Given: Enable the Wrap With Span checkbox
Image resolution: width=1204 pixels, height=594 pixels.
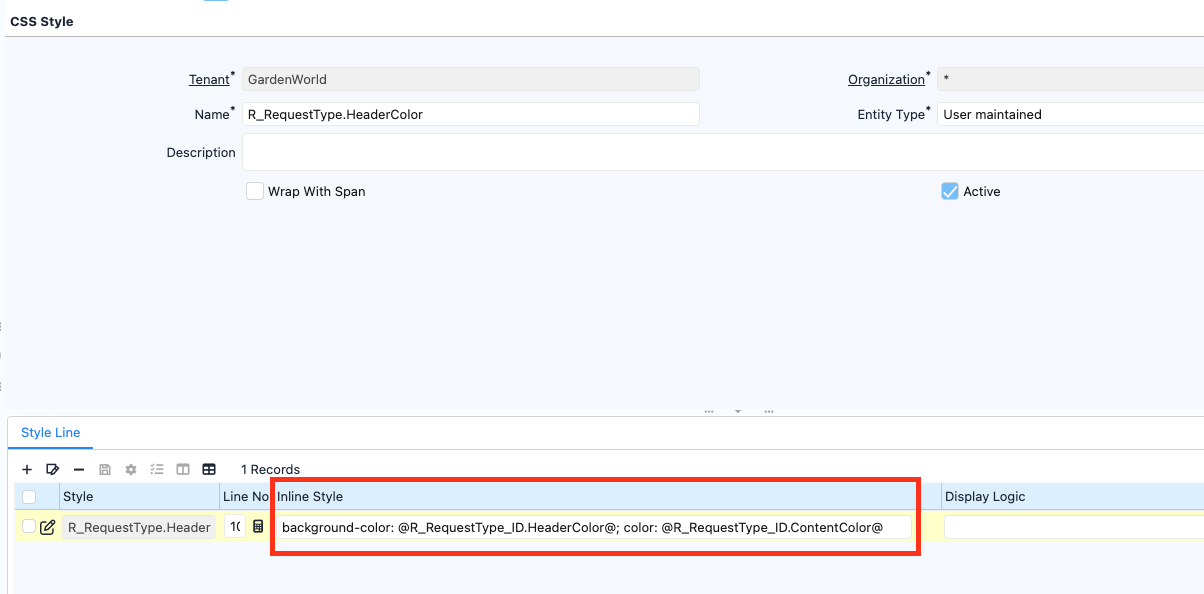Looking at the screenshot, I should 255,191.
